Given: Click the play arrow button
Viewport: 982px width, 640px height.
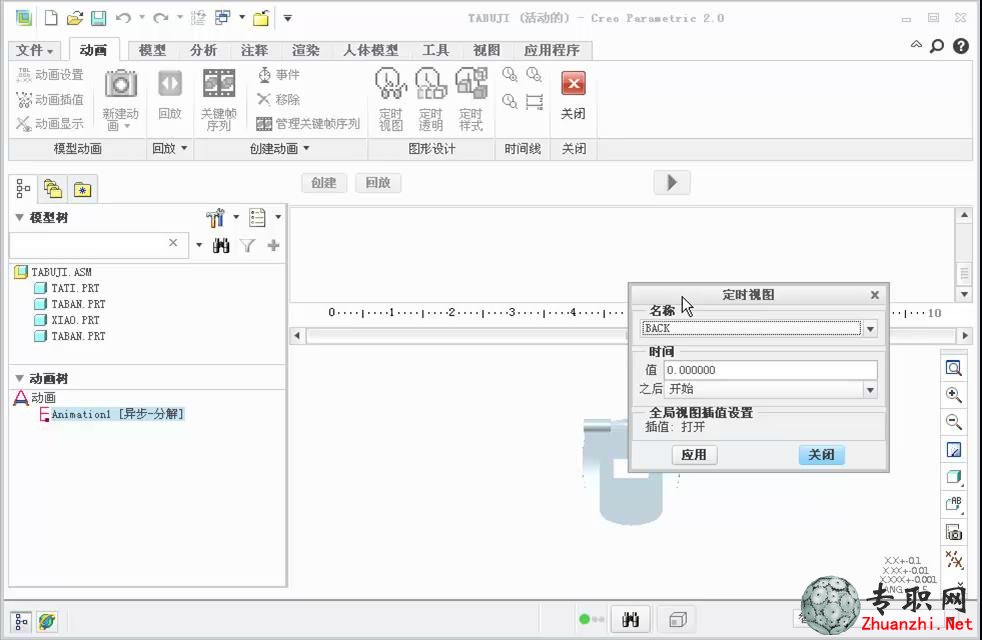Looking at the screenshot, I should coord(672,182).
